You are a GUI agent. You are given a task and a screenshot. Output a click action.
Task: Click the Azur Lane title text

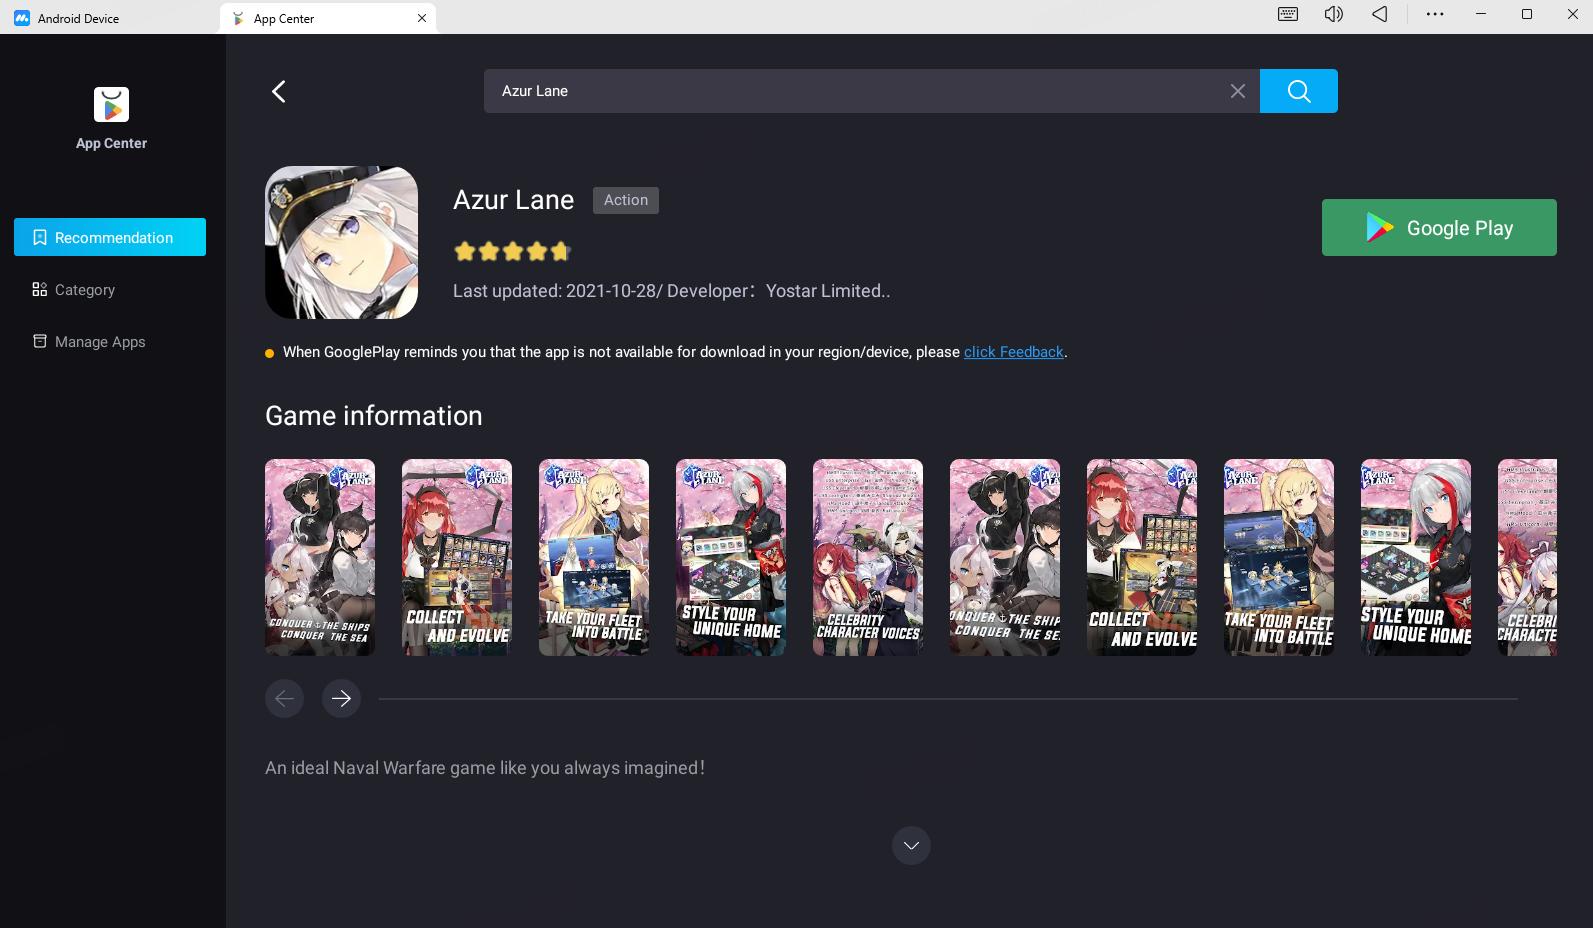coord(513,200)
